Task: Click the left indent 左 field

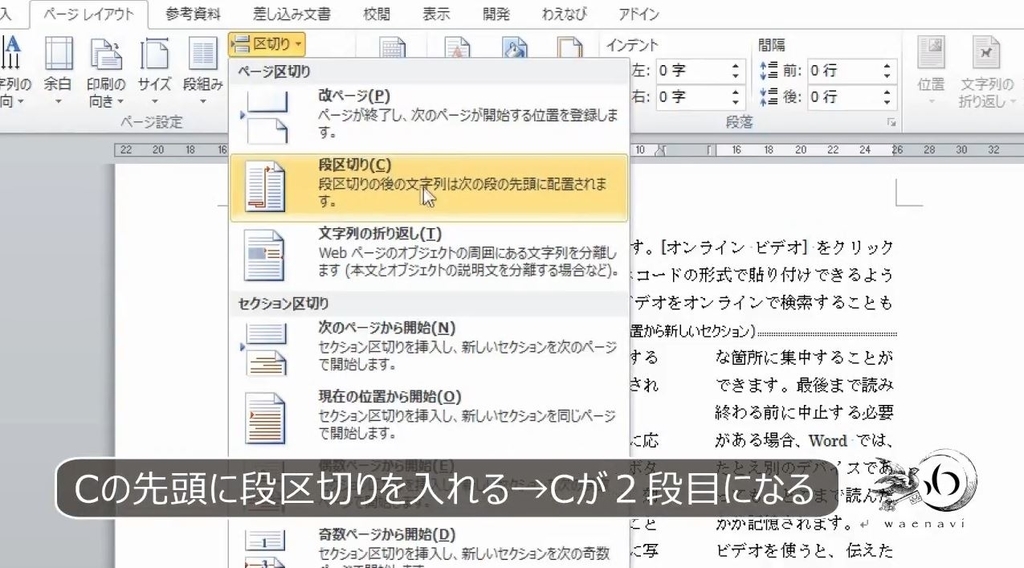Action: (x=691, y=71)
